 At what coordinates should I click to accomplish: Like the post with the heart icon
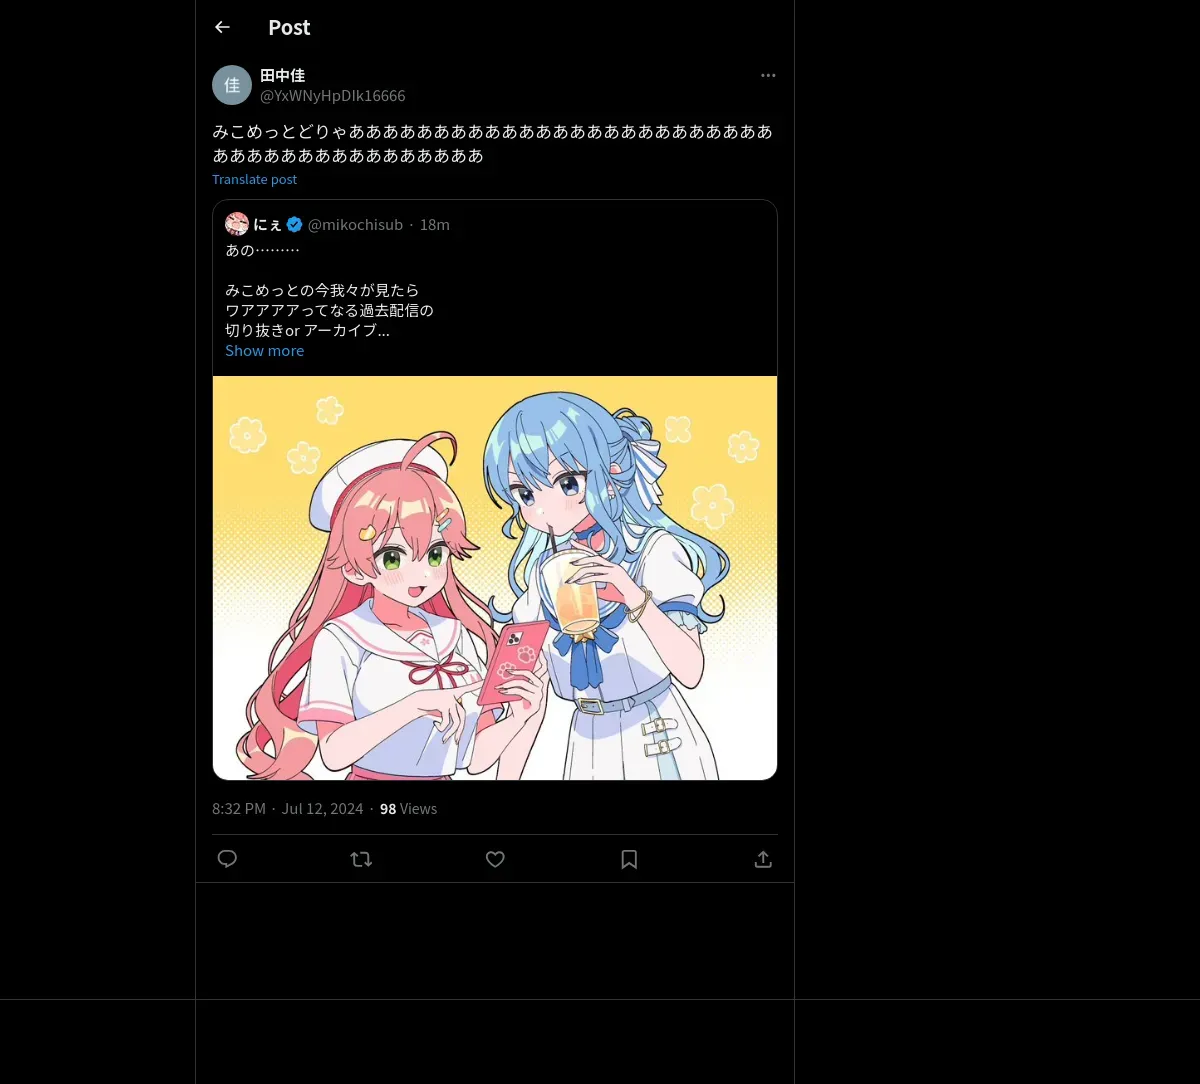click(495, 859)
